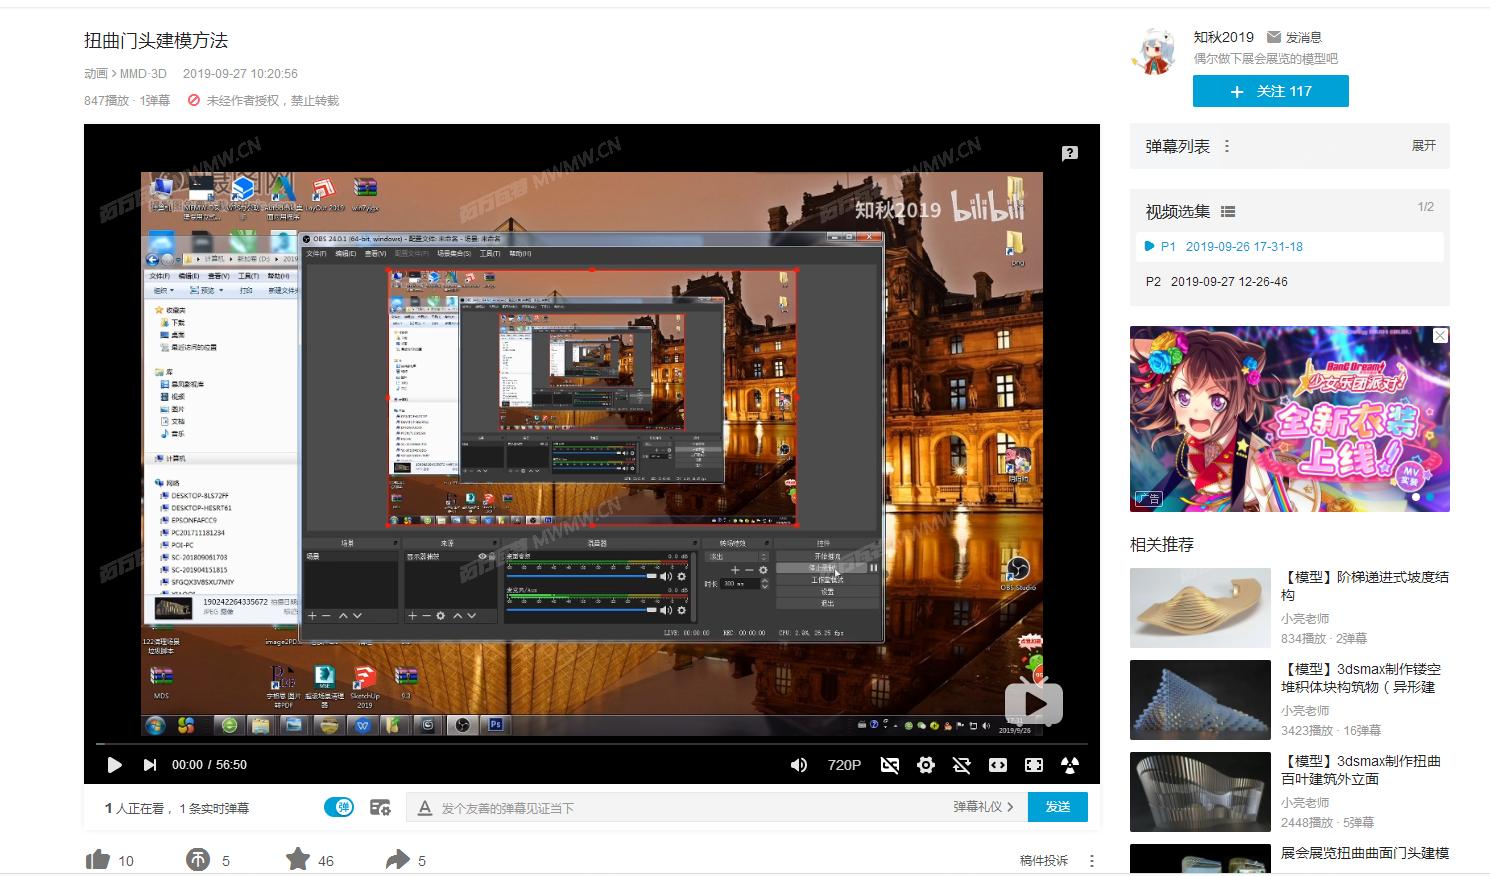Image resolution: width=1490 pixels, height=876 pixels.
Task: Click the uploader avatar image
Action: 1155,52
